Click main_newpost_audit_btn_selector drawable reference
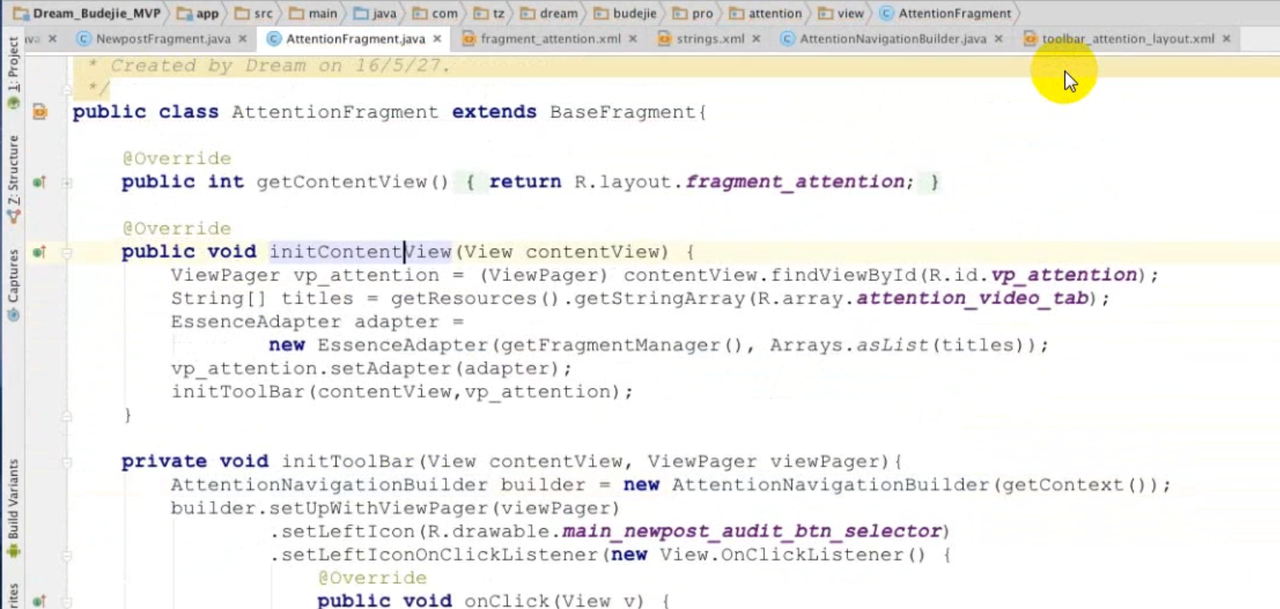 pyautogui.click(x=752, y=531)
